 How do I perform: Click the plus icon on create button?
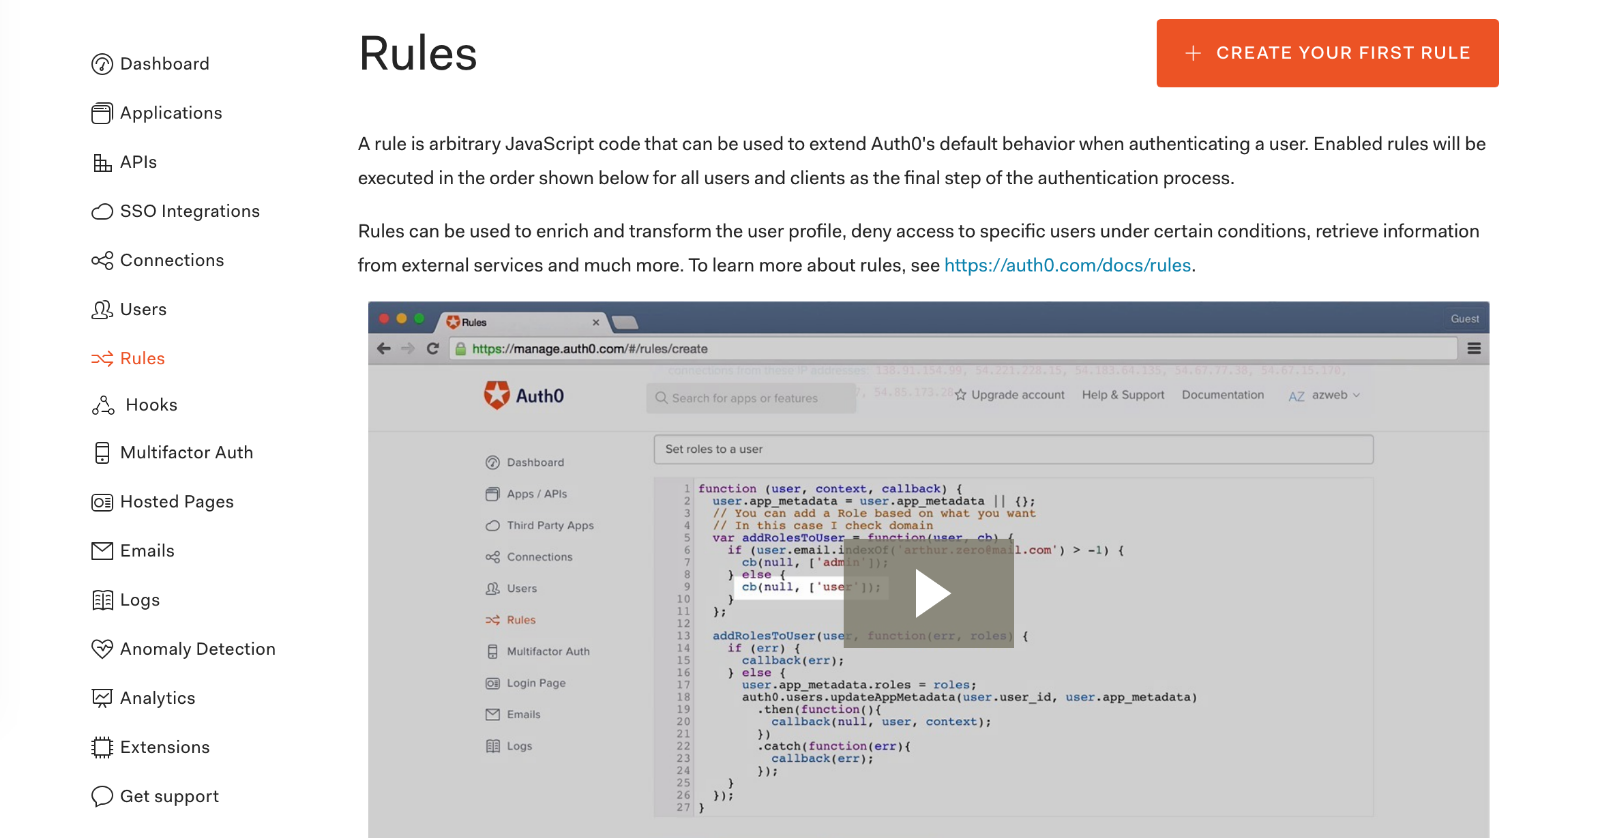click(1193, 53)
